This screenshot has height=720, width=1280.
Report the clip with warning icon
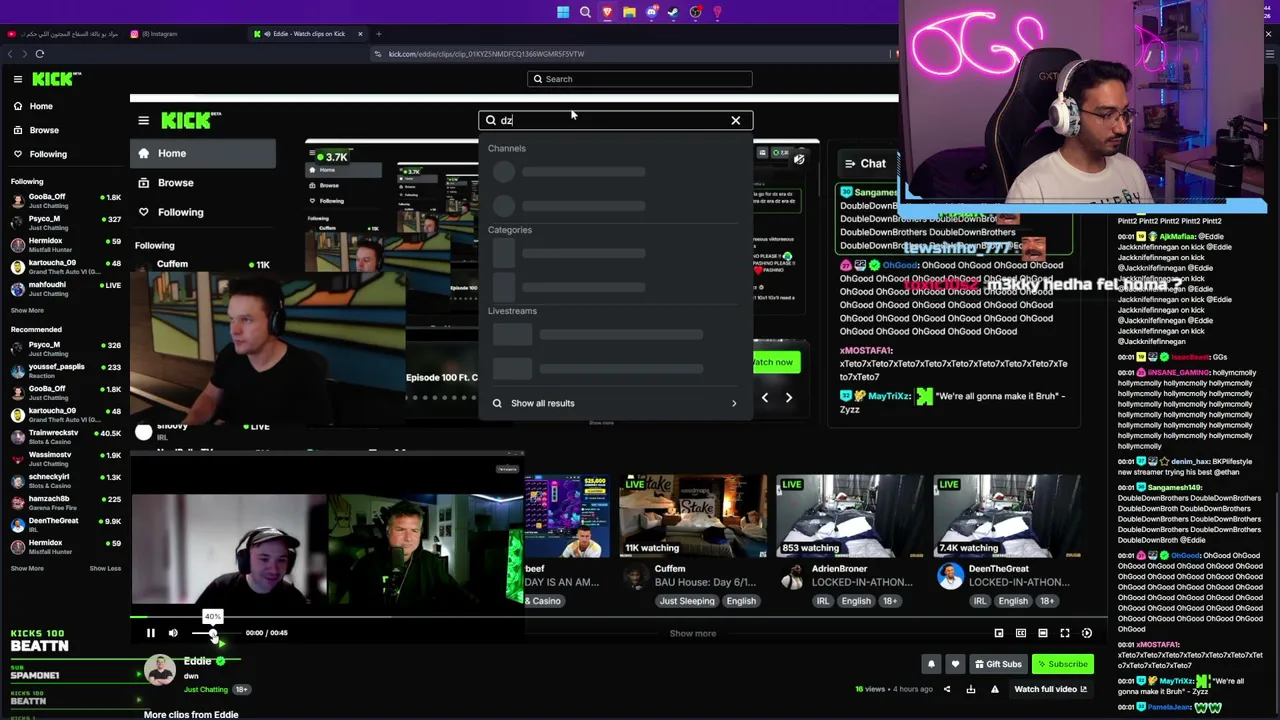(x=994, y=689)
